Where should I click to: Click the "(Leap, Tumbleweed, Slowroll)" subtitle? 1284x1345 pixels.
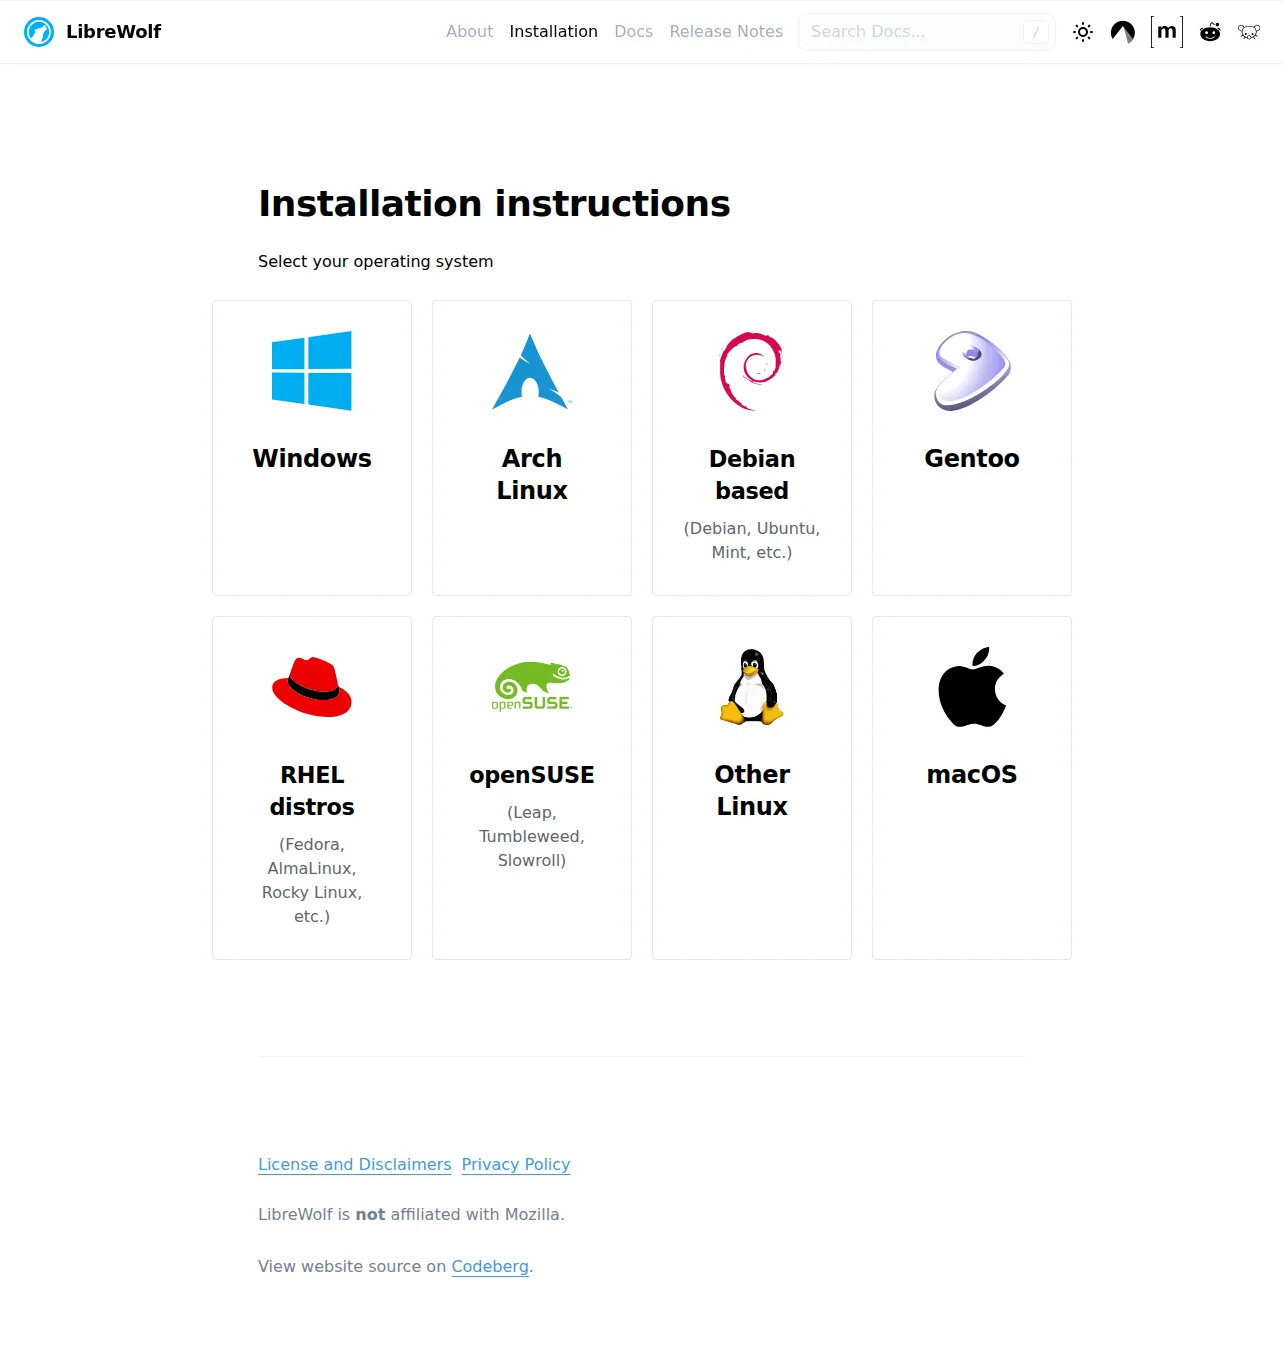[x=532, y=837]
